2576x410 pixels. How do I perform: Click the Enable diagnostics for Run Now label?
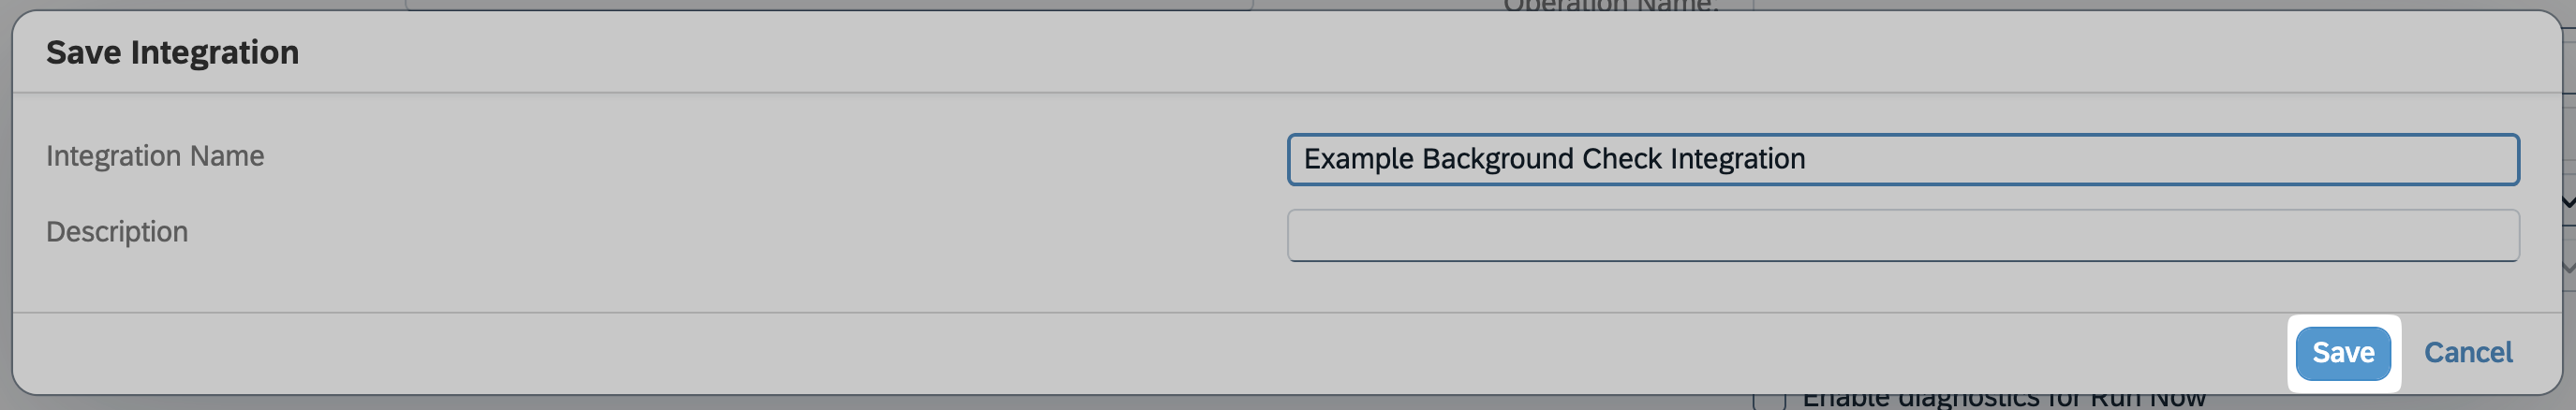(2003, 401)
